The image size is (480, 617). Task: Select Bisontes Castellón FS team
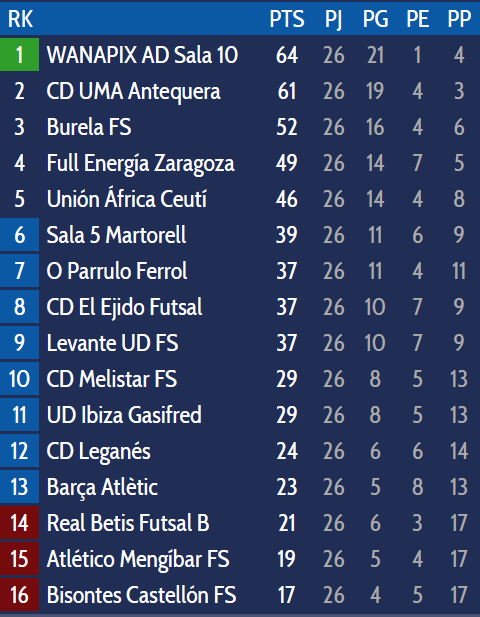[141, 595]
